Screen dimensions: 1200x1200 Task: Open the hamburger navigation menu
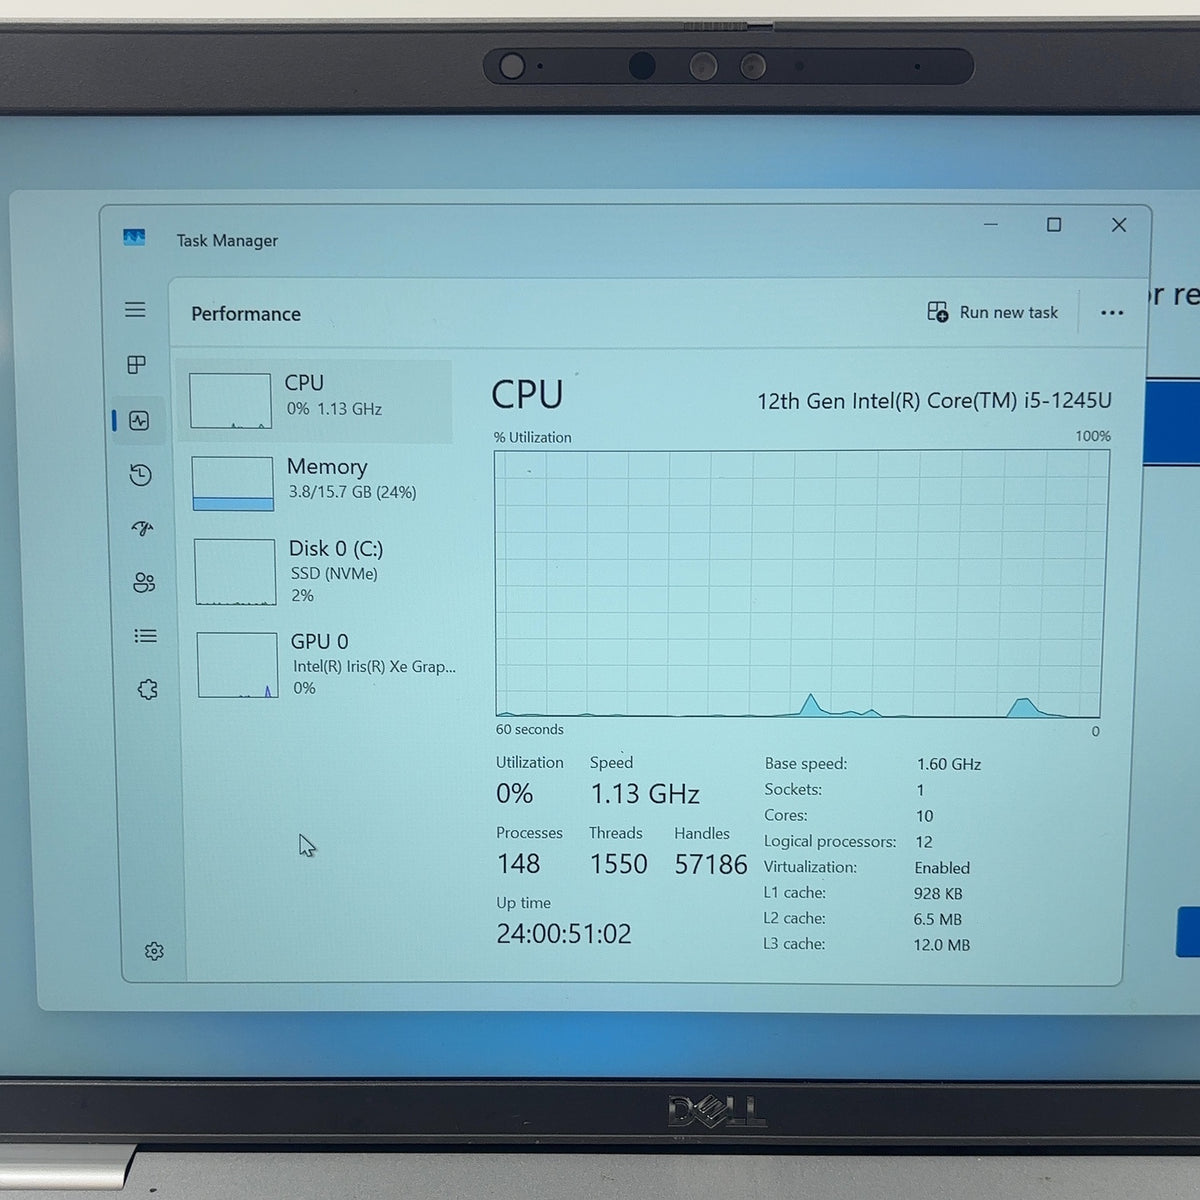135,310
